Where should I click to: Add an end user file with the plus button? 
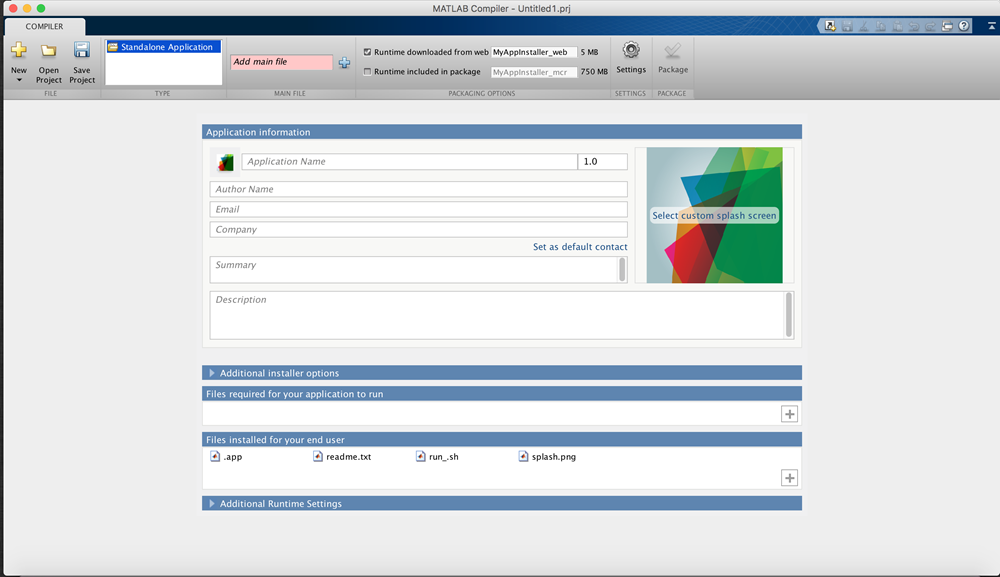pyautogui.click(x=790, y=478)
